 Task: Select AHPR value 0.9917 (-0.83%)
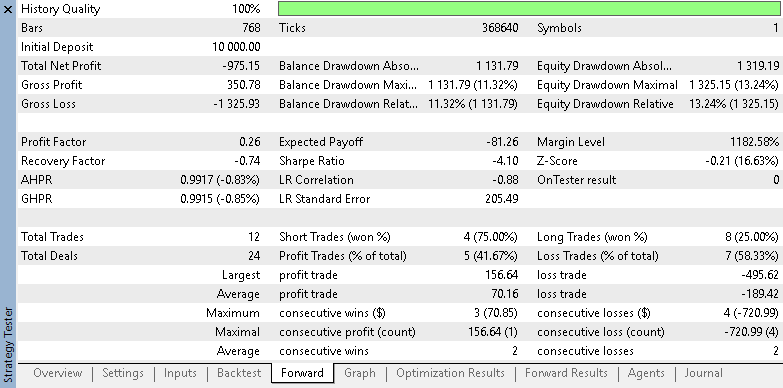pyautogui.click(x=220, y=180)
